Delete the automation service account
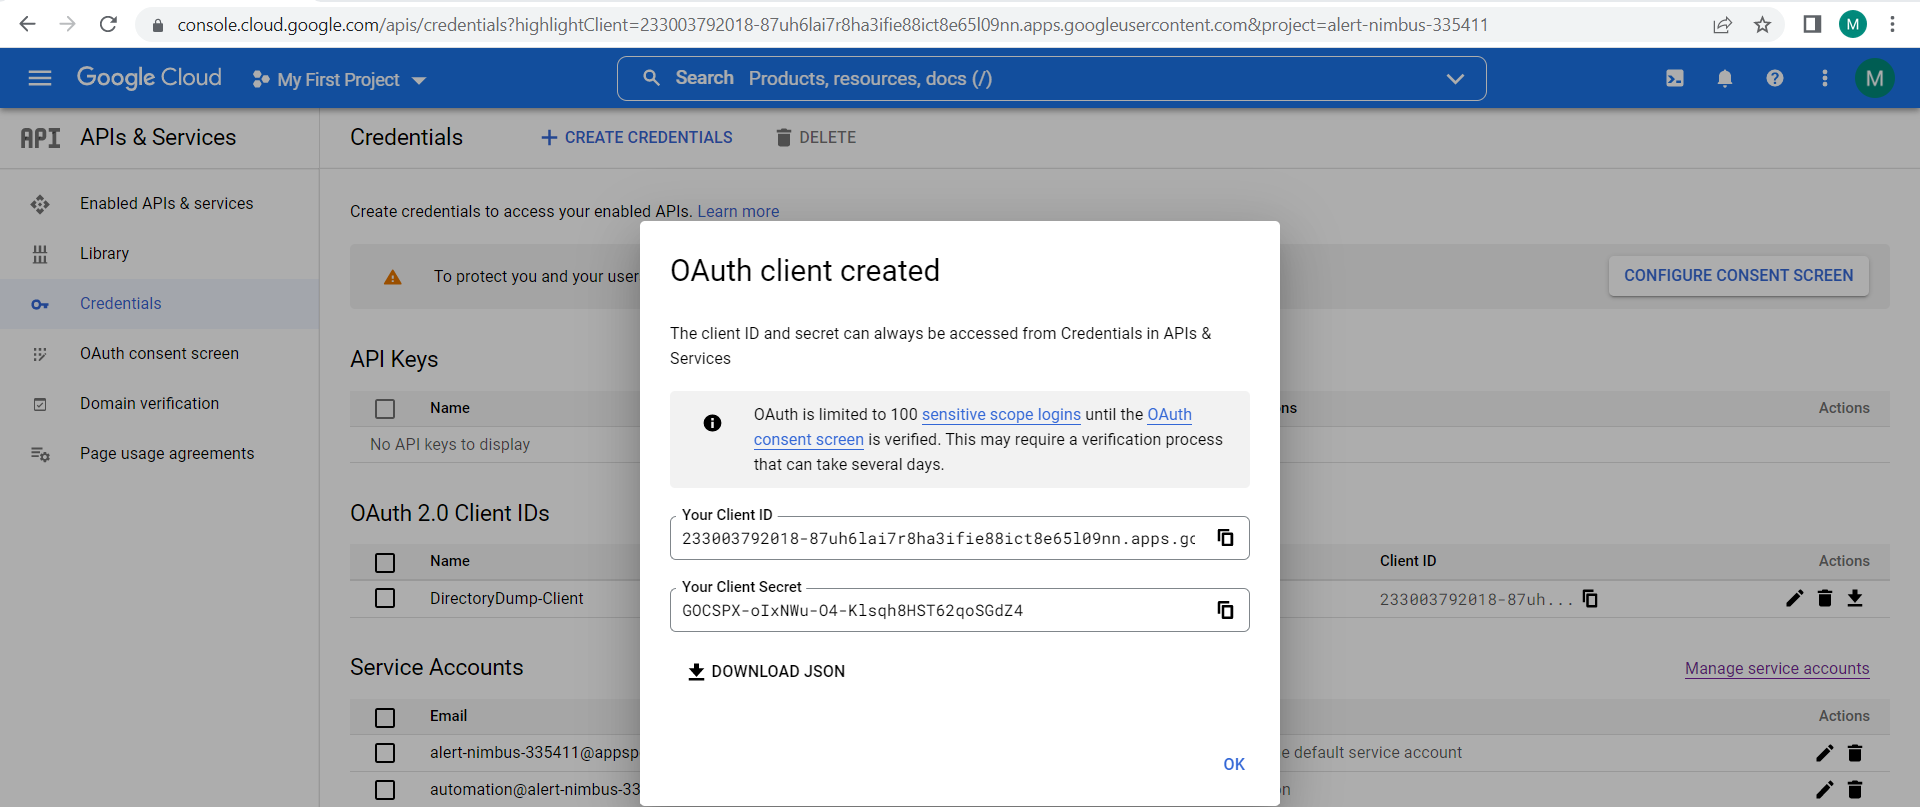 [x=1855, y=790]
